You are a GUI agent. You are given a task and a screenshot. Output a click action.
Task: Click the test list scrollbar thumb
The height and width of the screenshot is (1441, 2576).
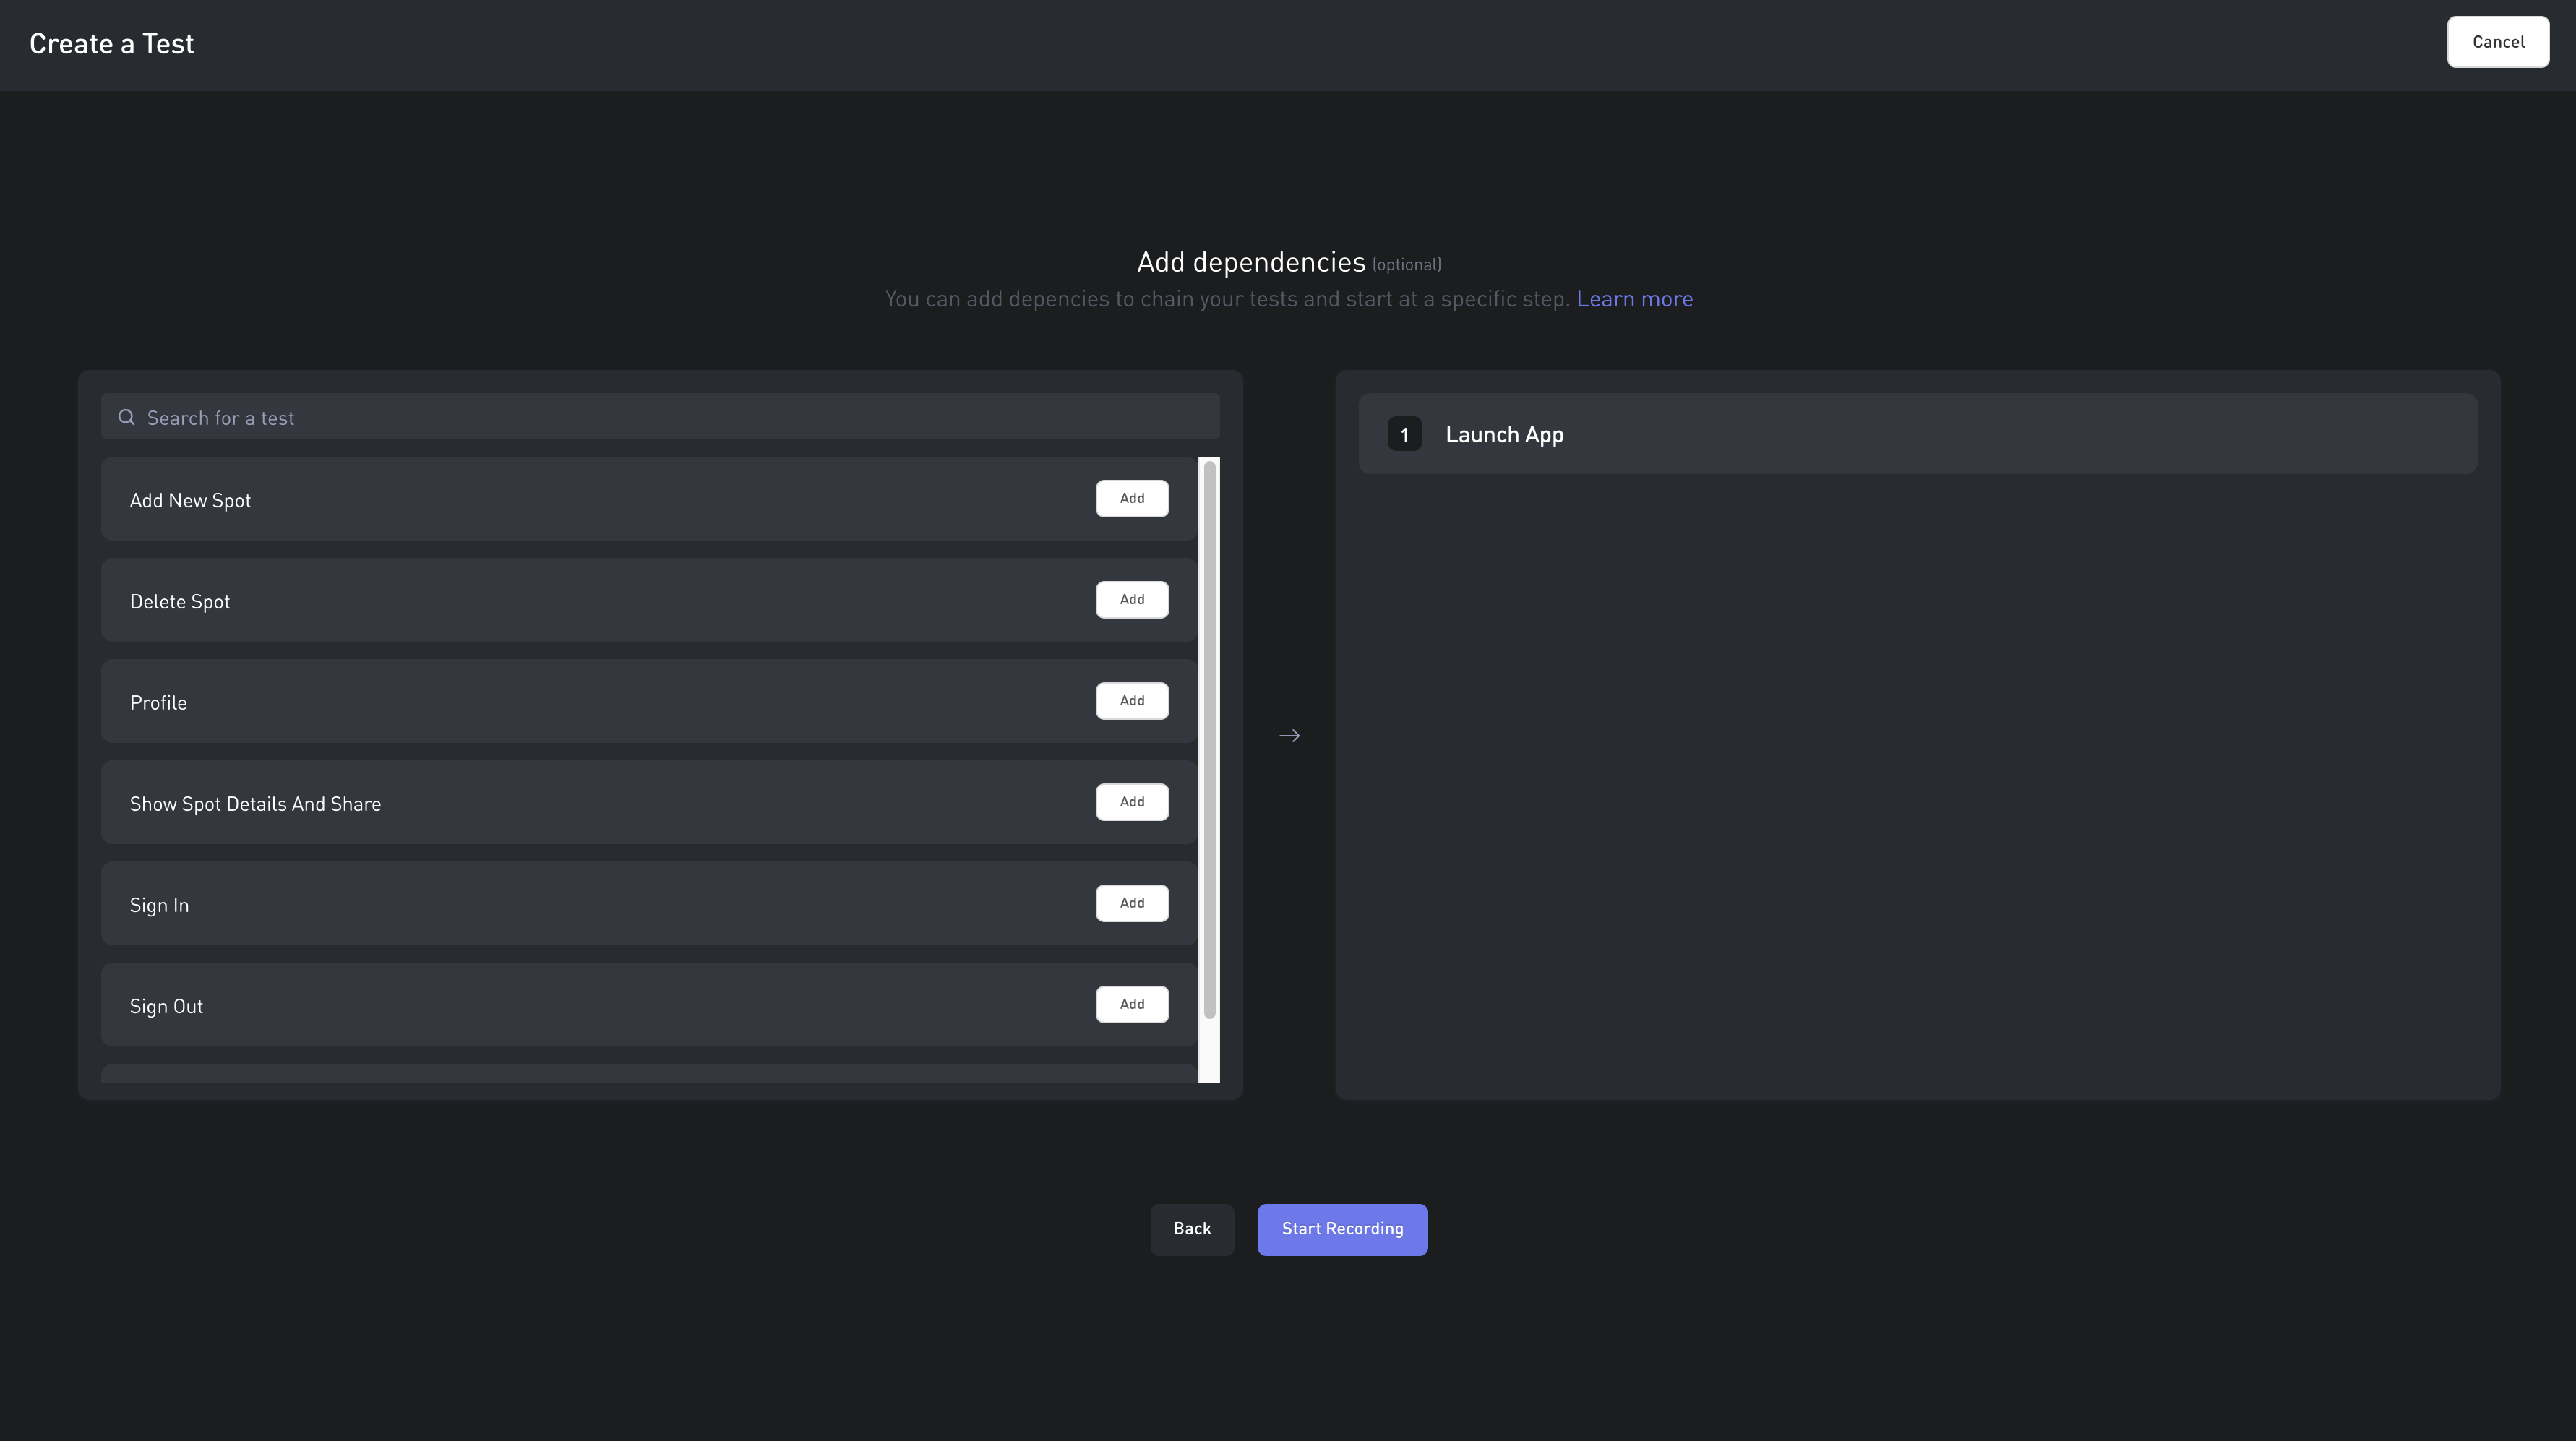(x=1209, y=740)
